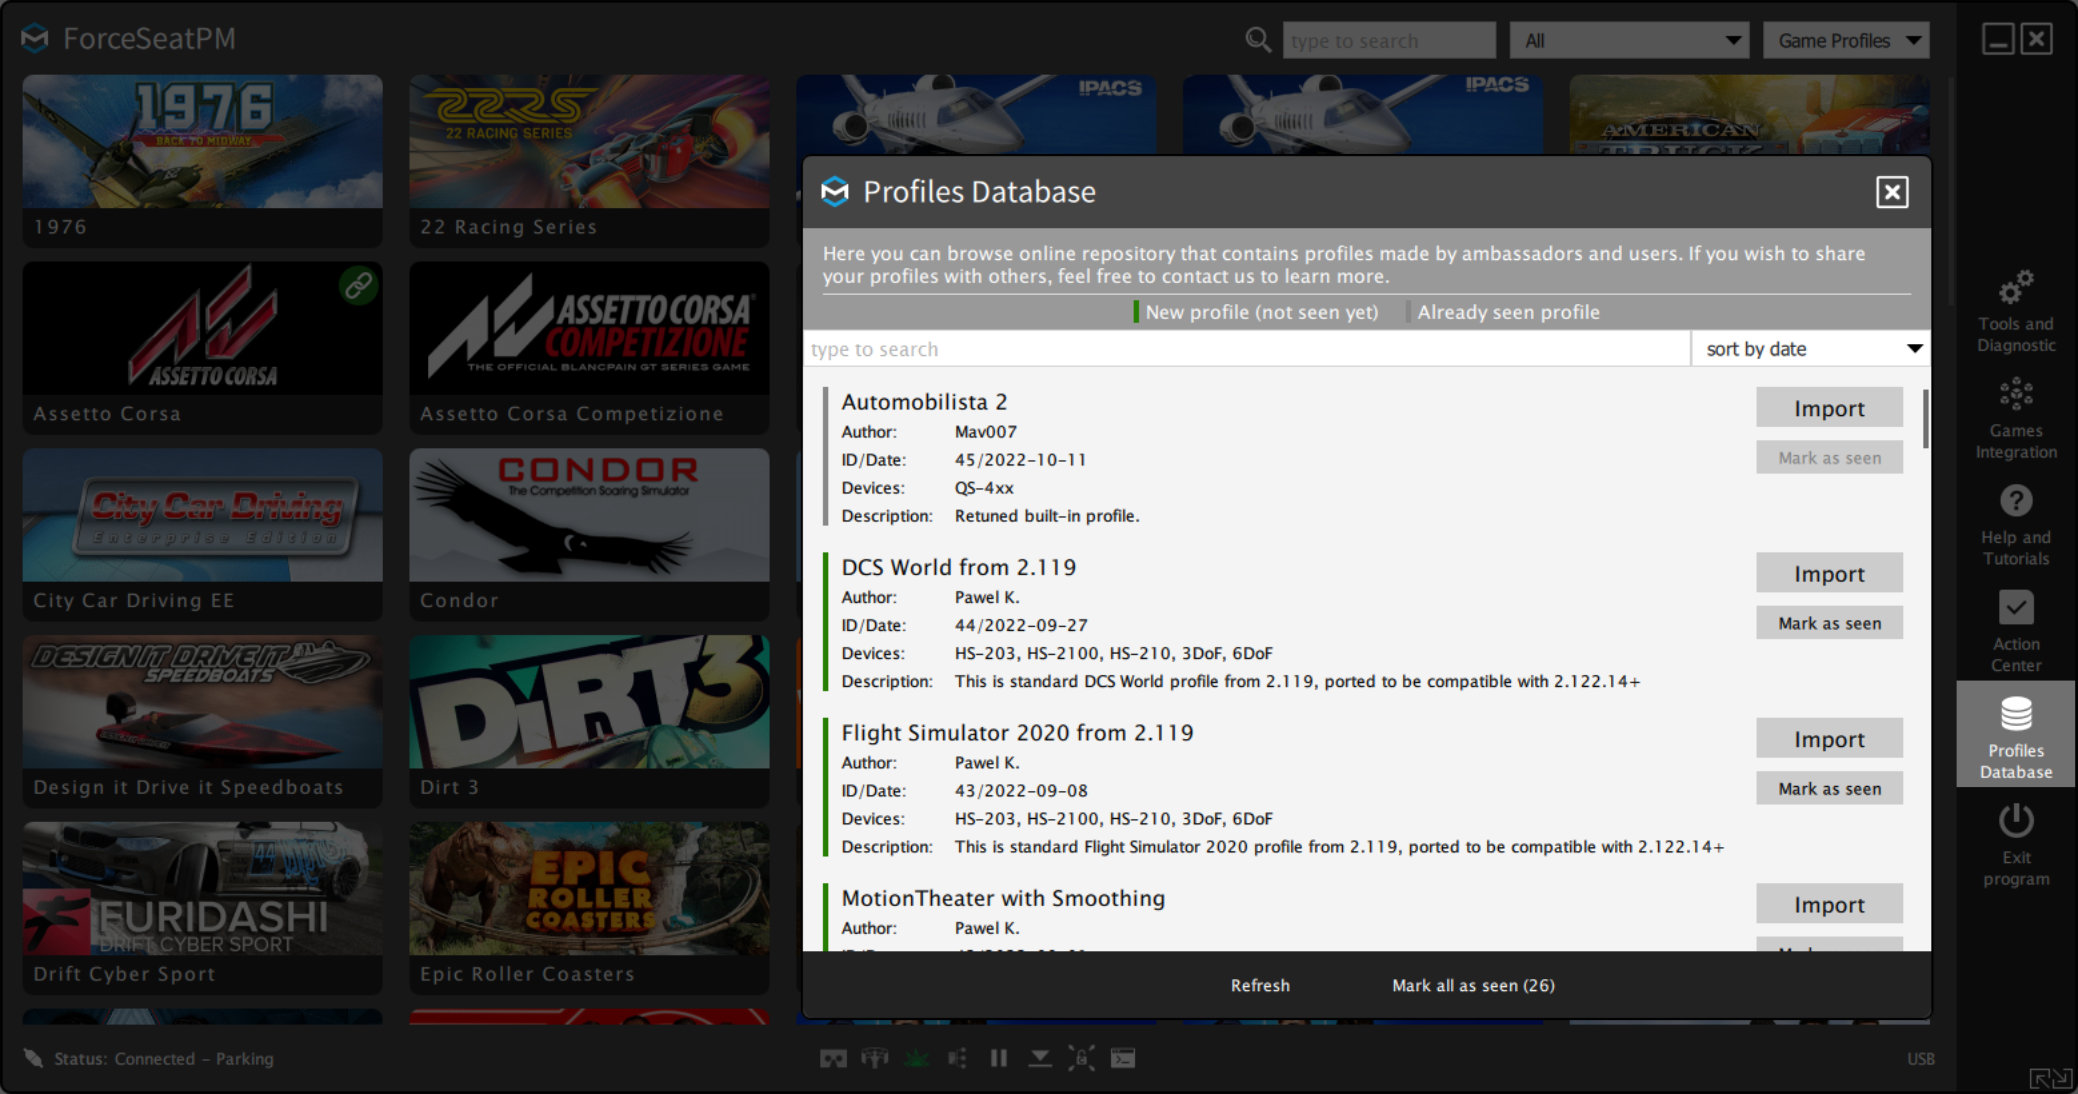Viewport: 2078px width, 1094px height.
Task: Open the 1976 game tile
Action: tap(202, 160)
